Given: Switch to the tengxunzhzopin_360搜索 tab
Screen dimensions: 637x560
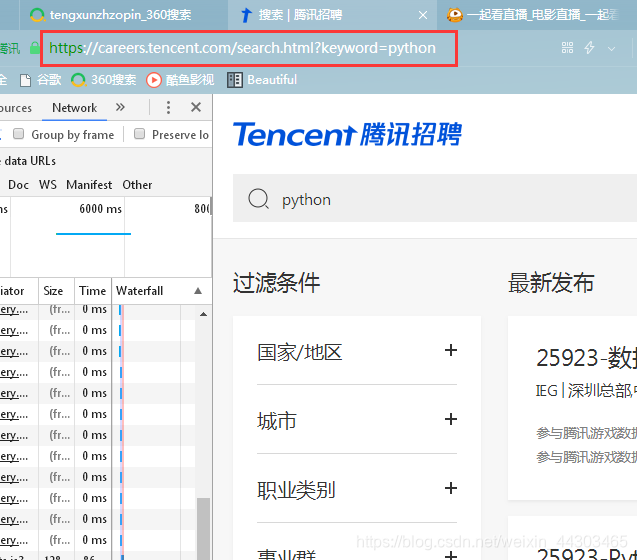Looking at the screenshot, I should pos(110,15).
